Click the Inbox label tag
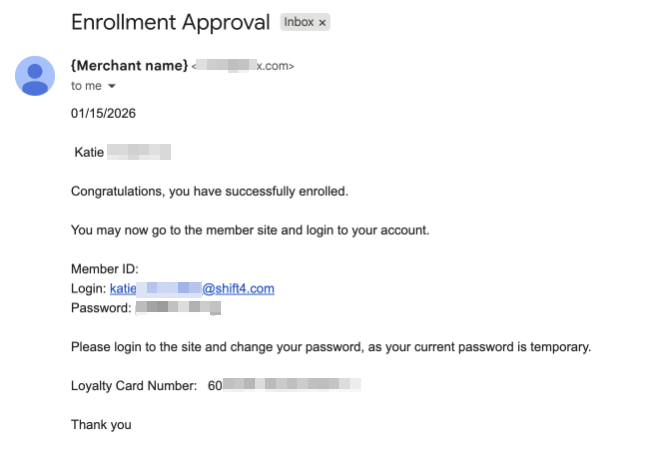Screen dimensions: 645x452 [x=299, y=22]
